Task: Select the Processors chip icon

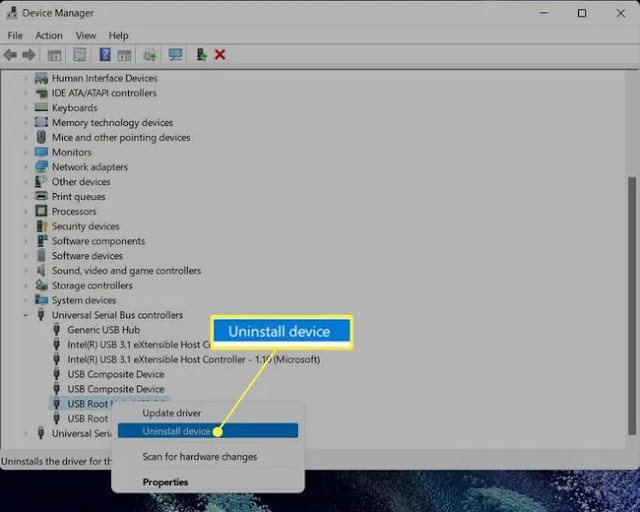Action: 41,211
